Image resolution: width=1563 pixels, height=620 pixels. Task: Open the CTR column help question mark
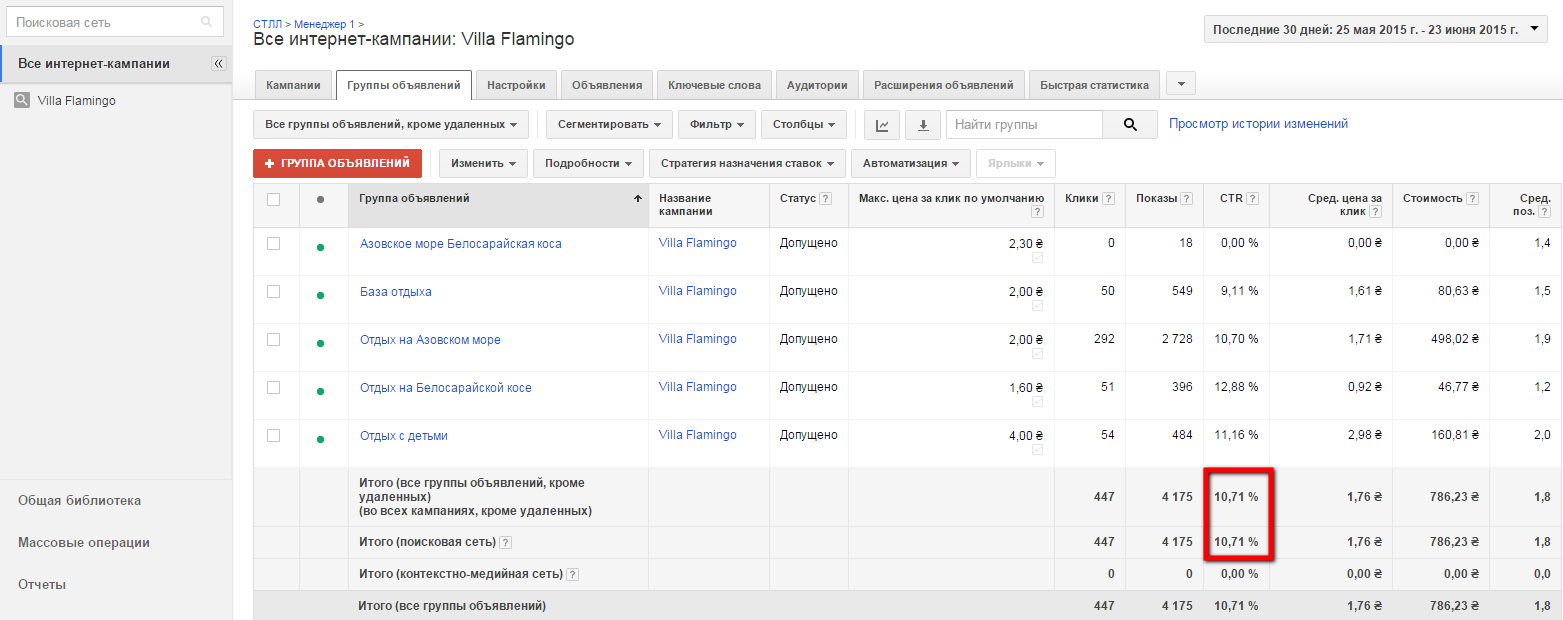click(1253, 198)
